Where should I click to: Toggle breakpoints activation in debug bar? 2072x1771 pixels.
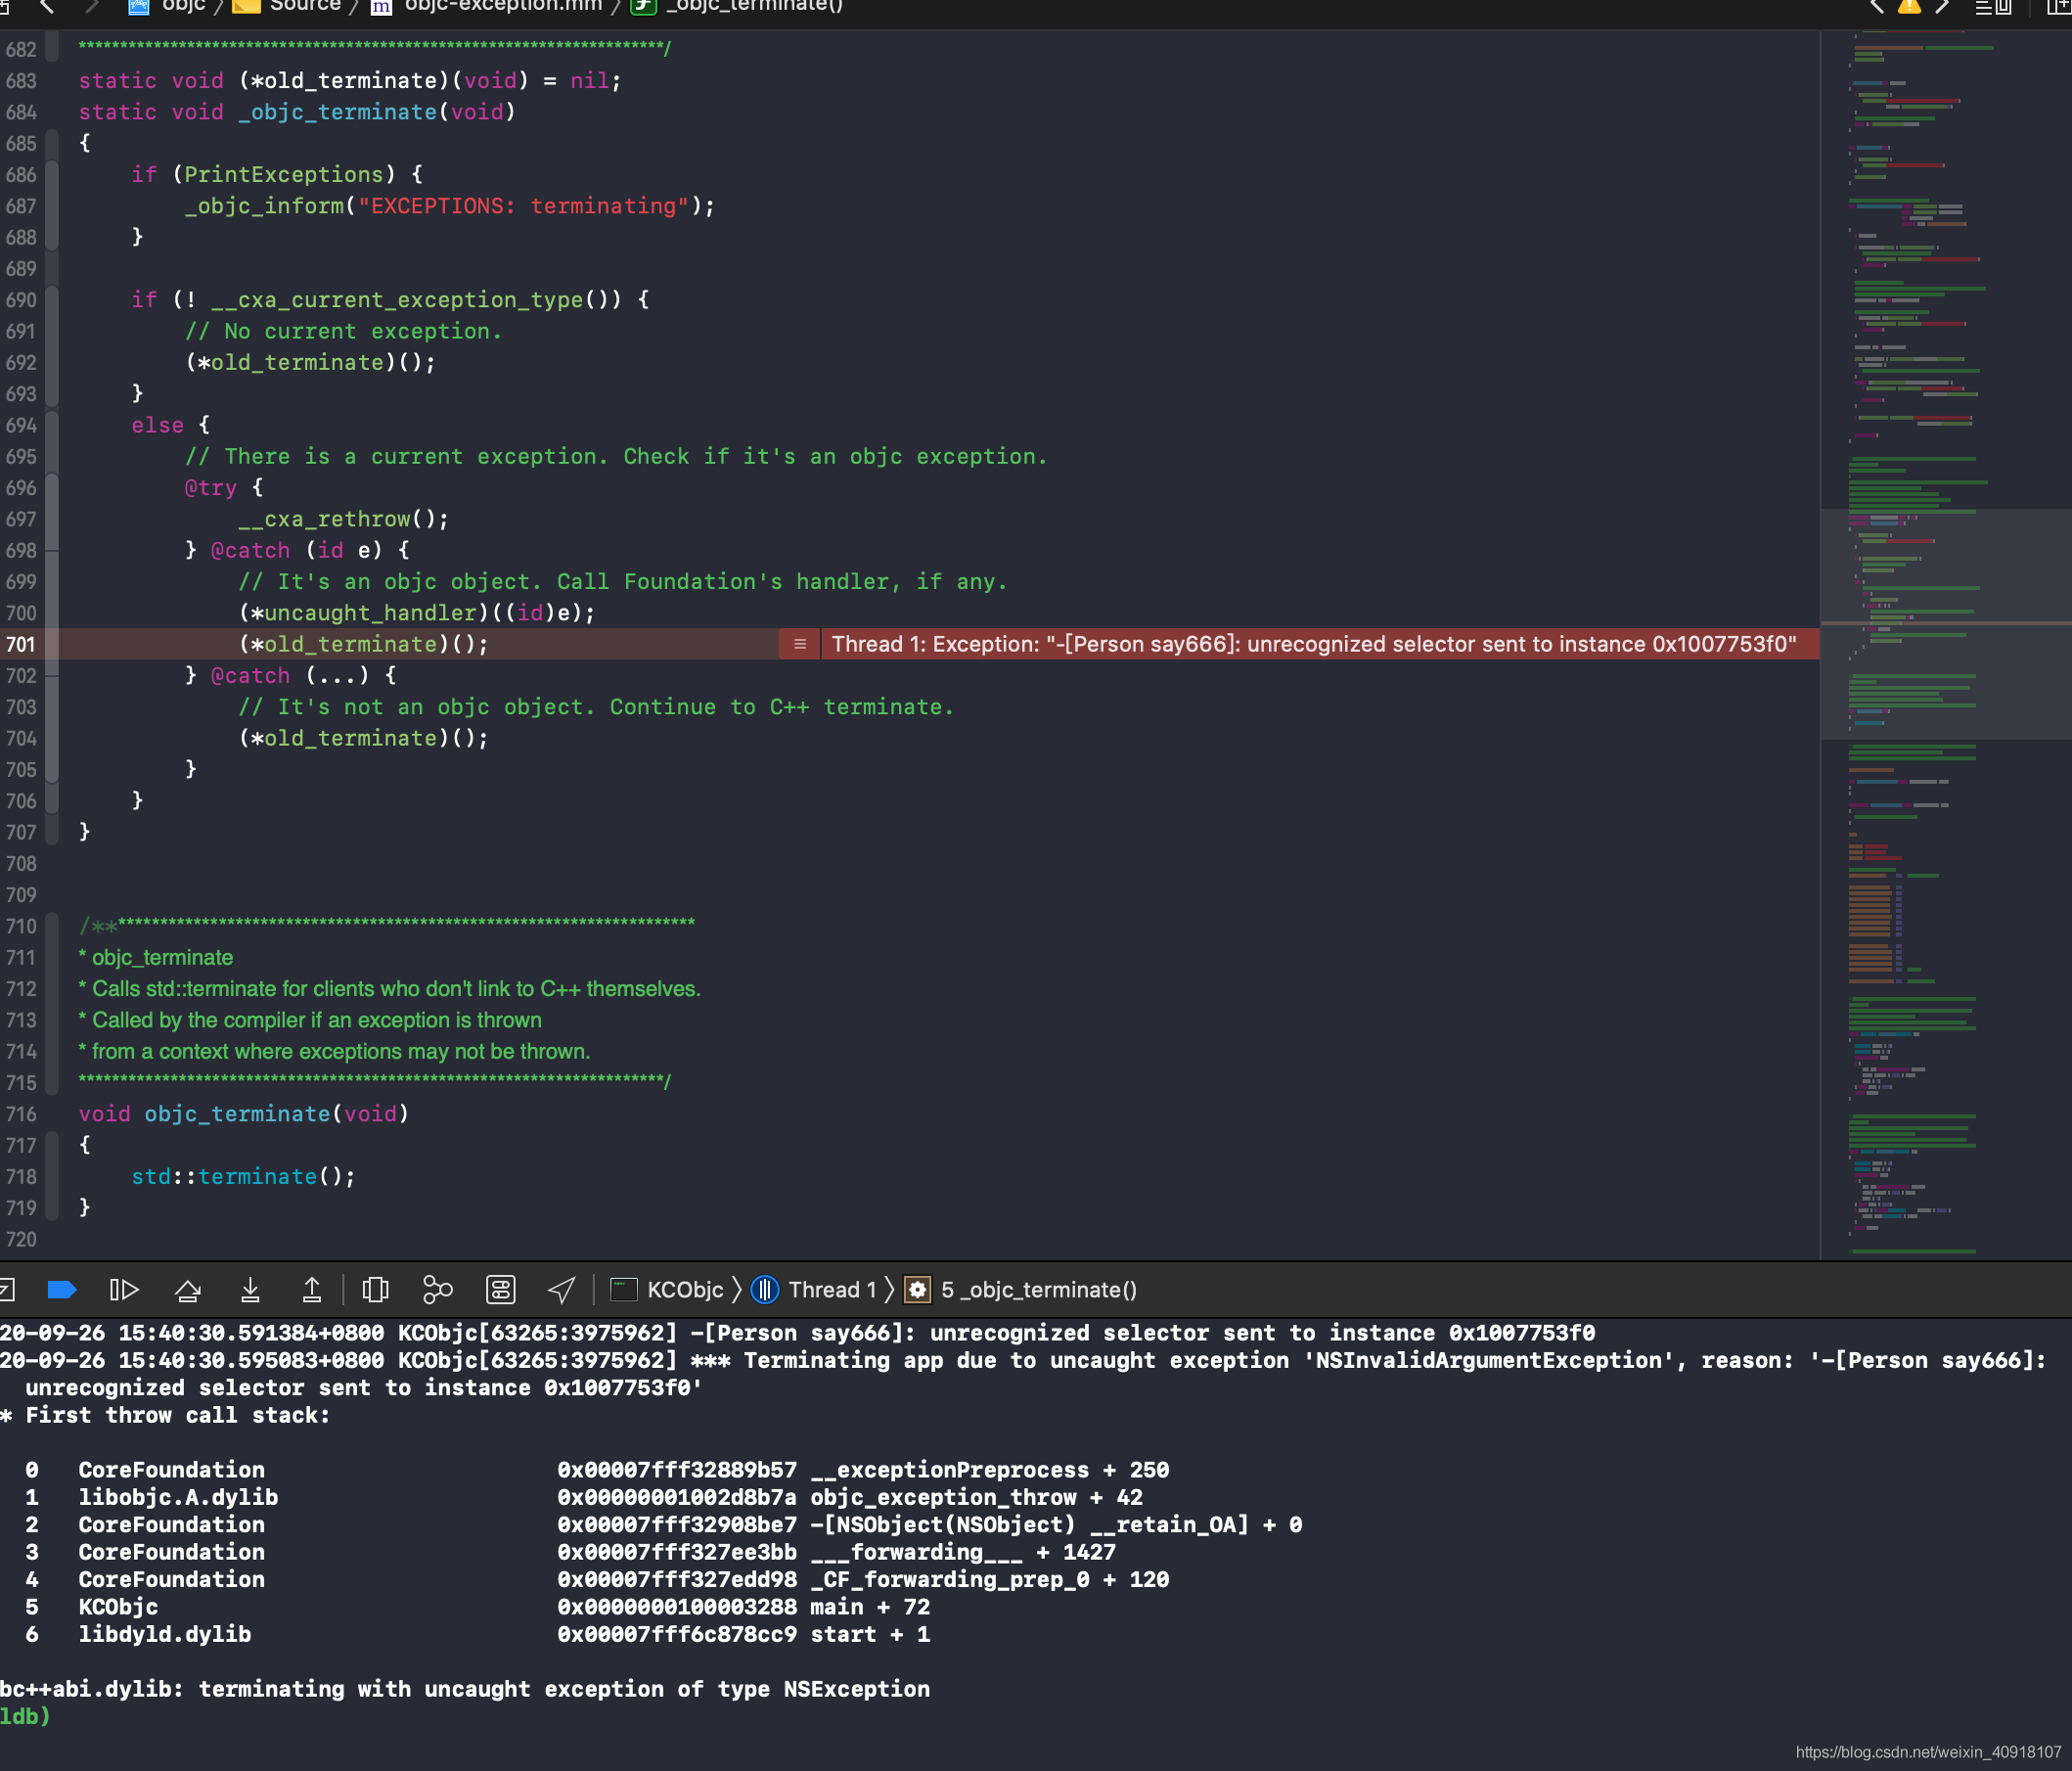point(62,1290)
